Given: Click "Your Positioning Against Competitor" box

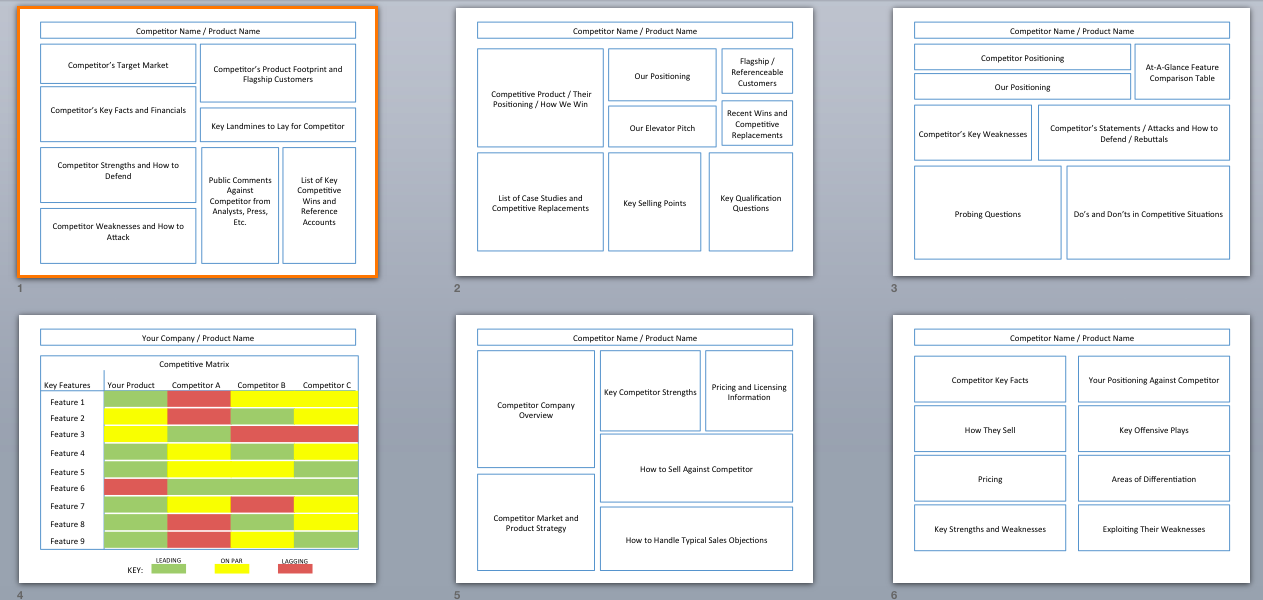Looking at the screenshot, I should tap(1154, 380).
